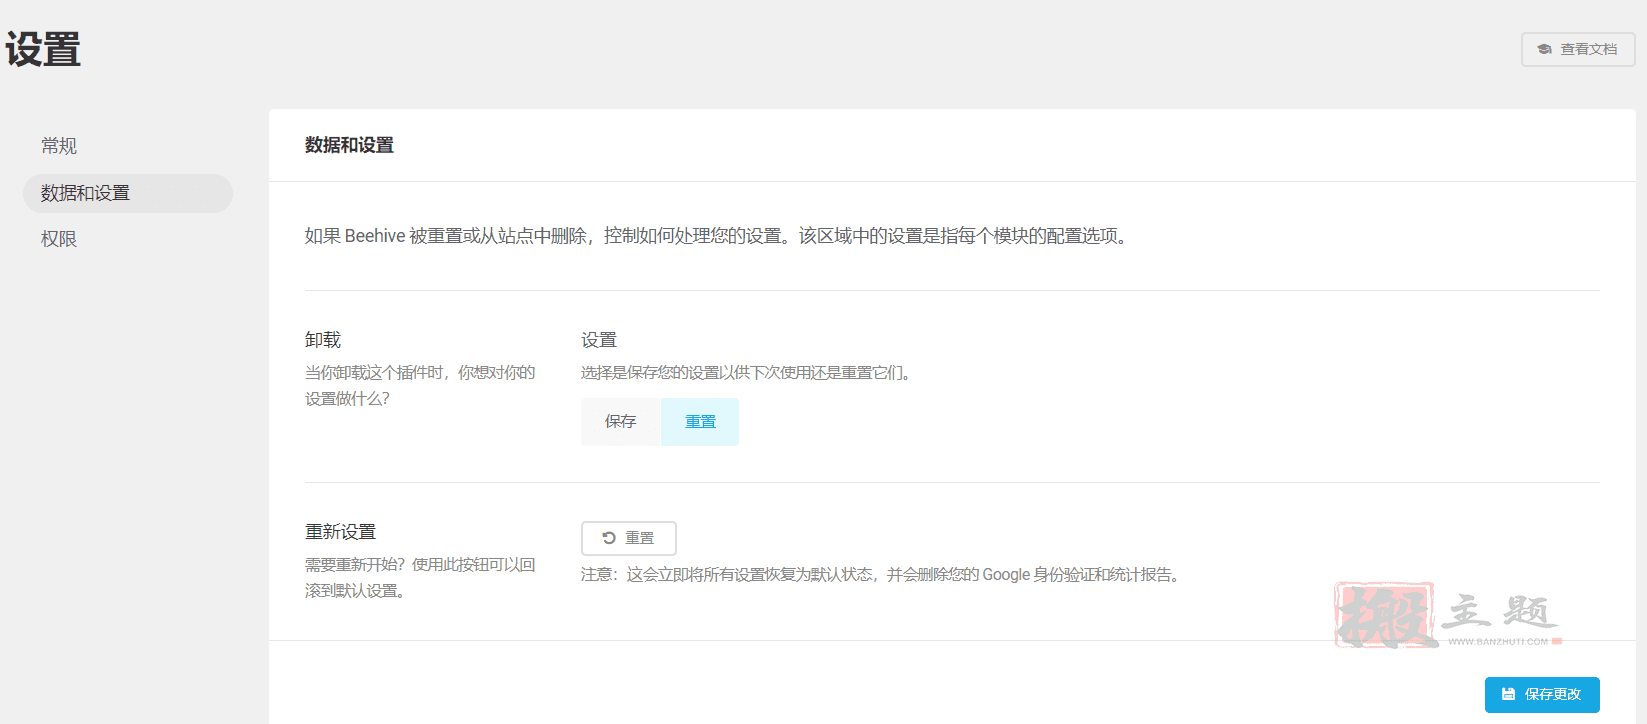Click the note starting 注意：这会立即将所有设置
Viewport: 1647px width, 724px height.
pyautogui.click(x=883, y=575)
